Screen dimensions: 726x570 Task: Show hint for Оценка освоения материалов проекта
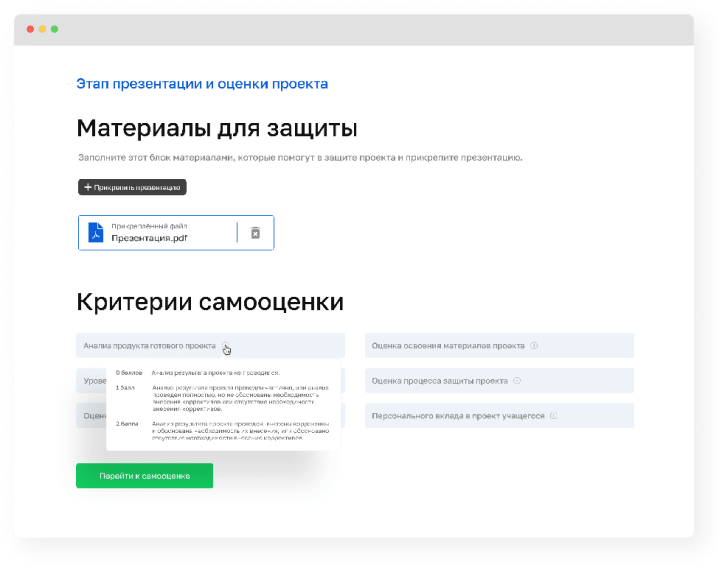point(534,346)
